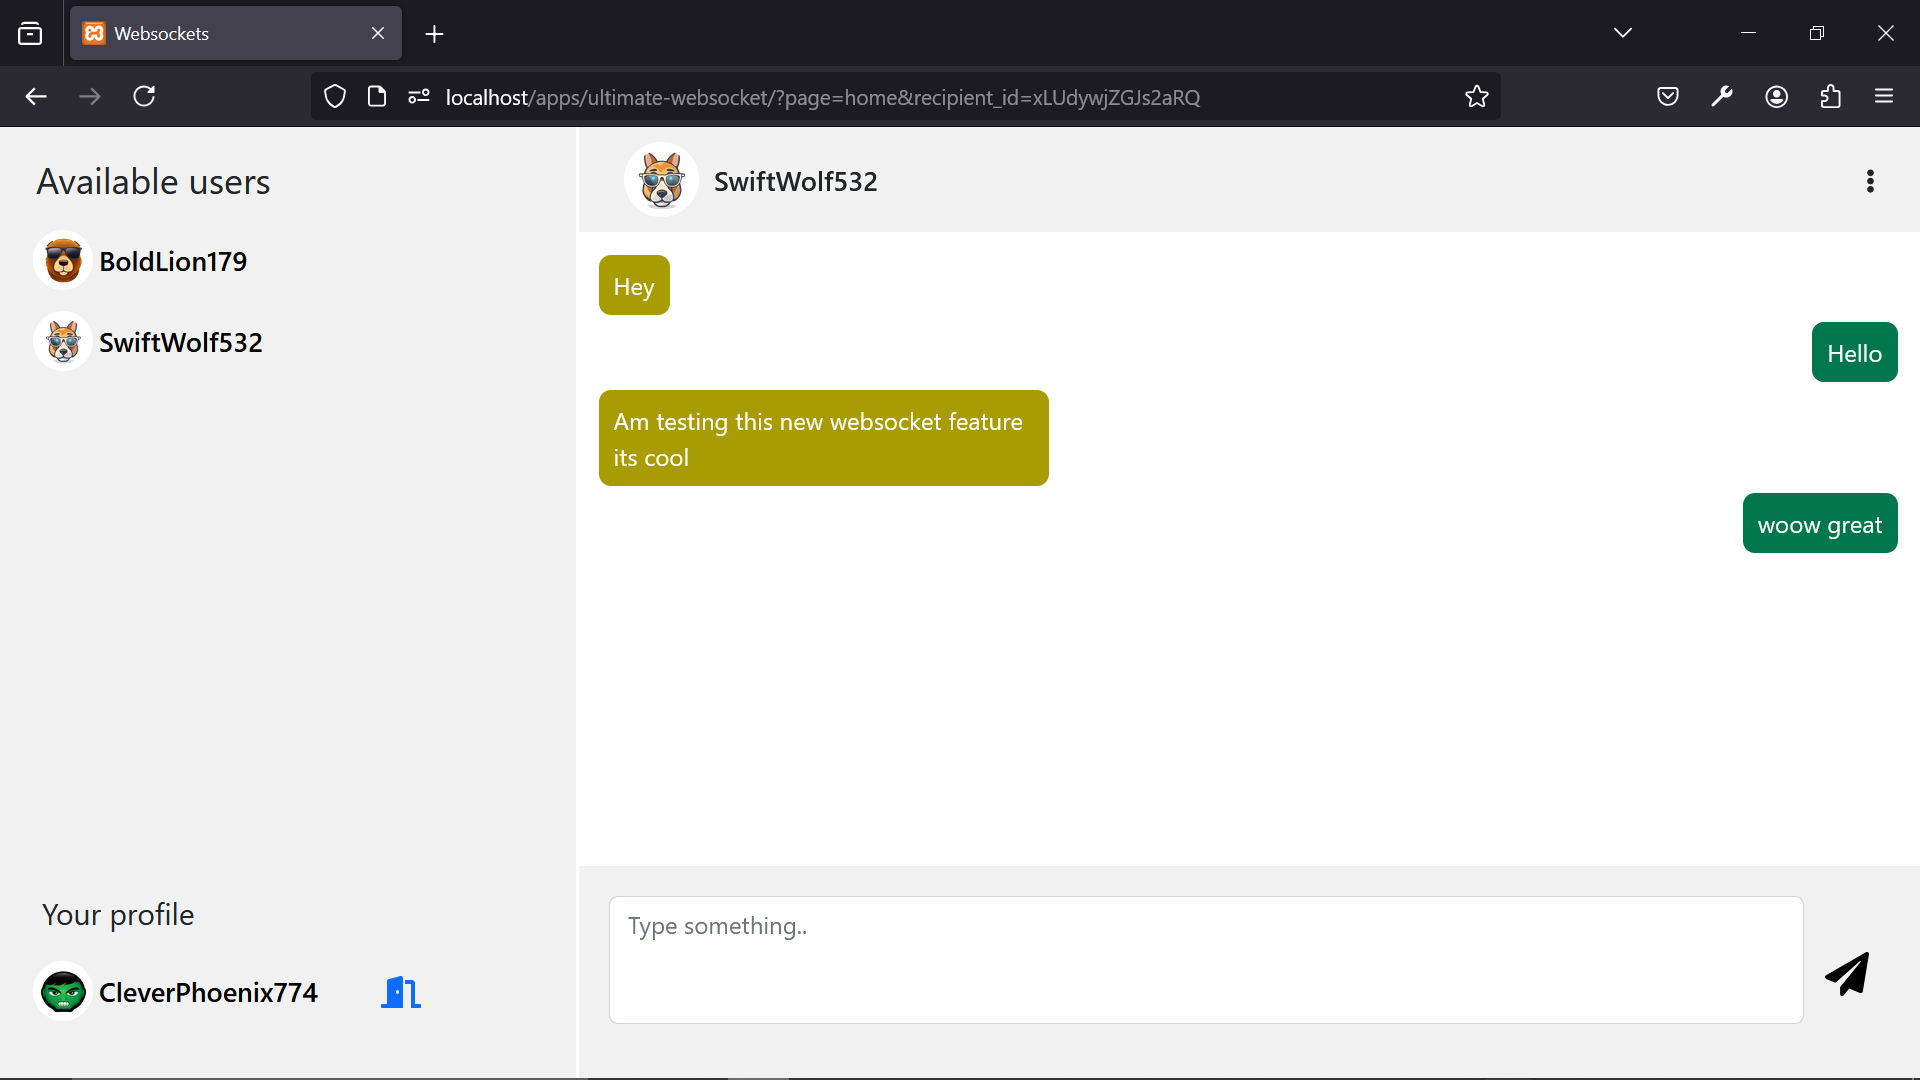This screenshot has height=1080, width=1920.
Task: Click the logout door icon next to CleverPhoenix774
Action: (399, 992)
